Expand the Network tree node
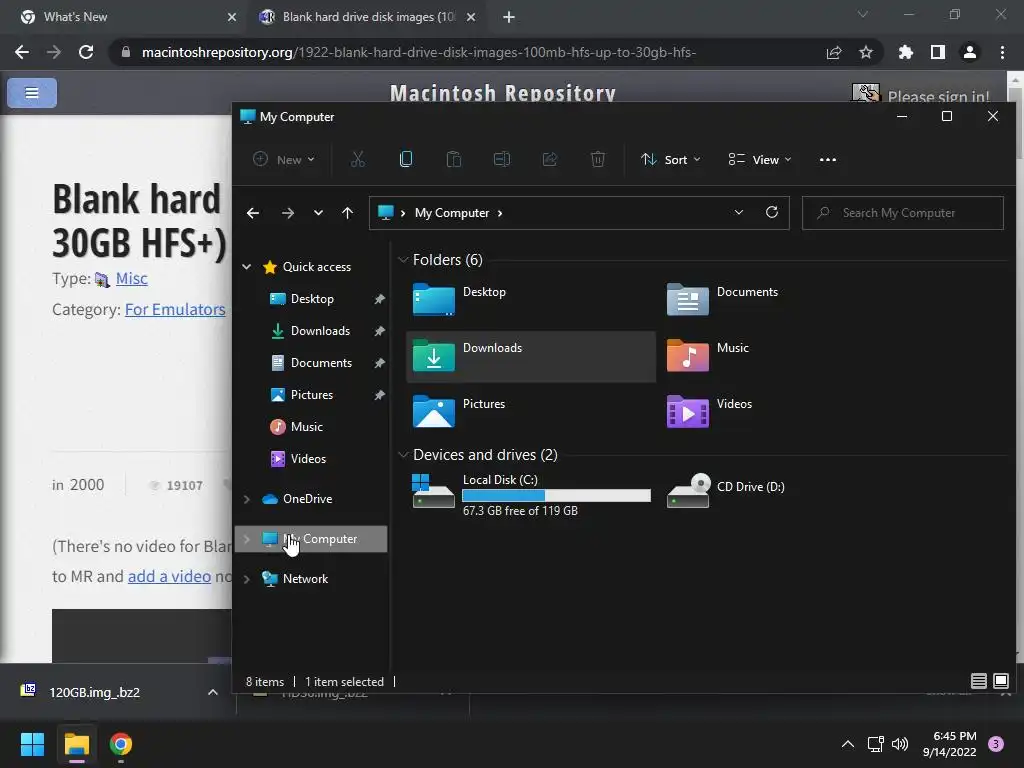 tap(247, 579)
